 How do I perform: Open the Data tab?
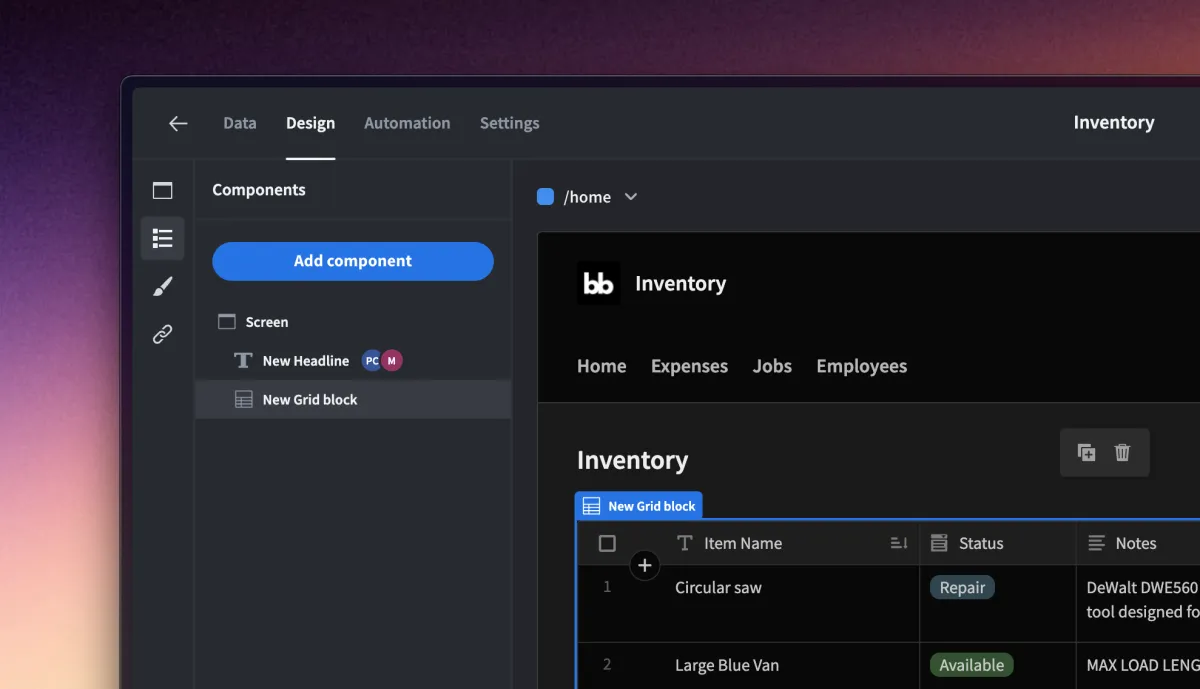pos(239,123)
